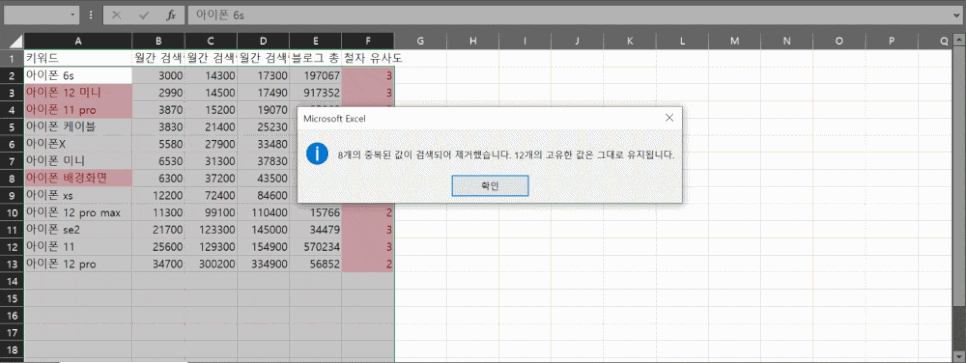This screenshot has height=363, width=966.
Task: Select the cell with value 37200
Action: pos(211,178)
